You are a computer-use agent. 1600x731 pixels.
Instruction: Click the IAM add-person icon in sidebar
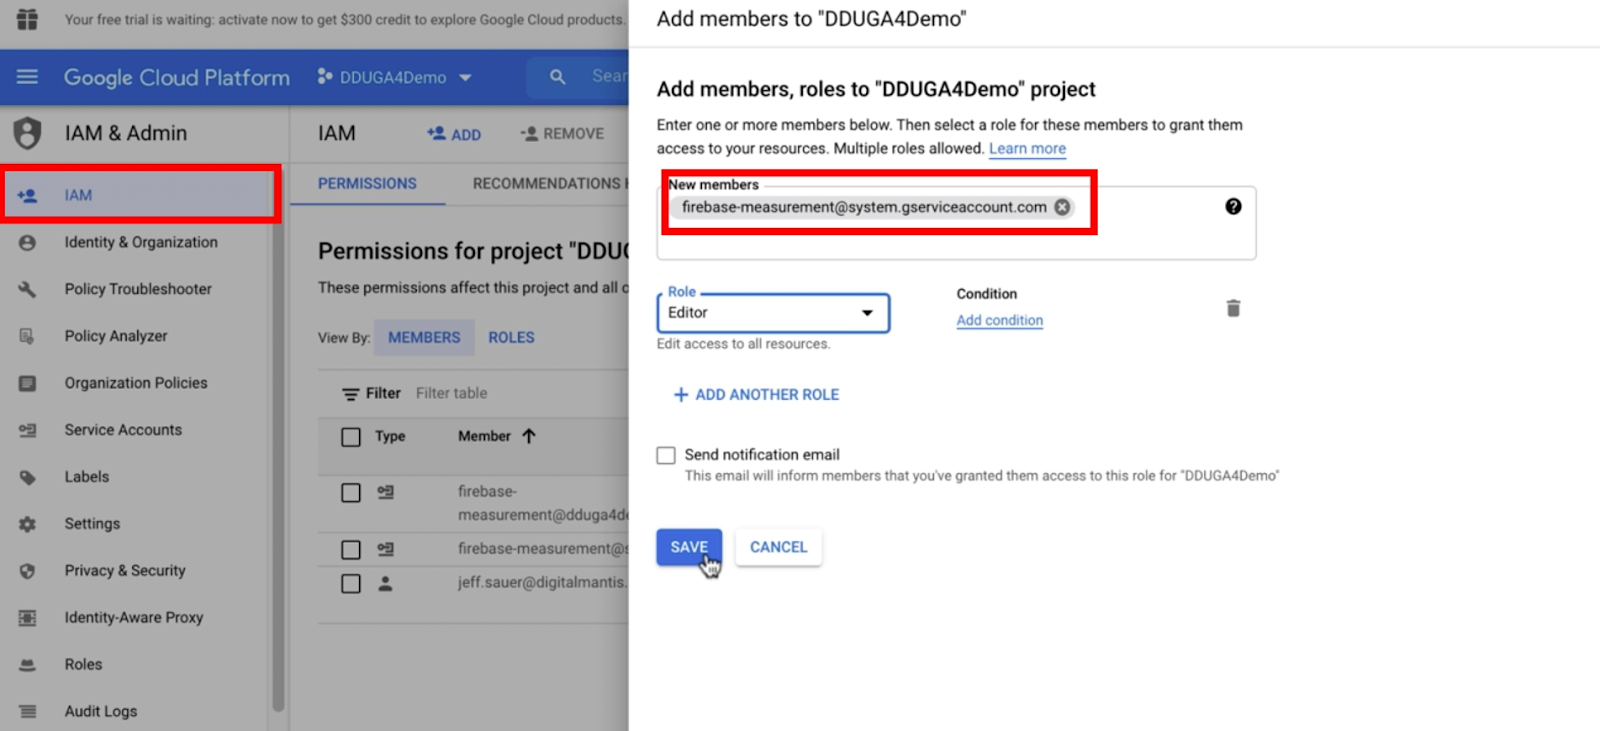pyautogui.click(x=27, y=196)
